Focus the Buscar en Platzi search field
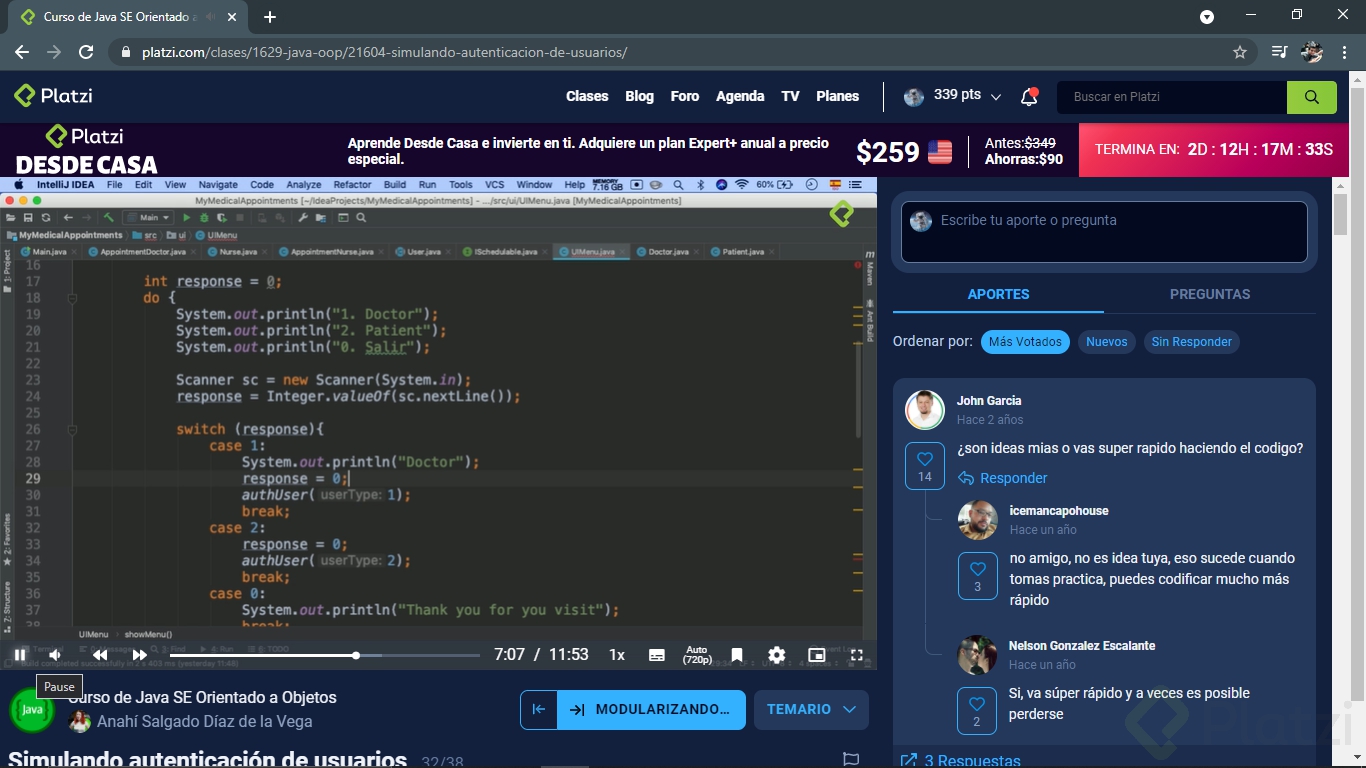Viewport: 1366px width, 768px height. click(1172, 97)
